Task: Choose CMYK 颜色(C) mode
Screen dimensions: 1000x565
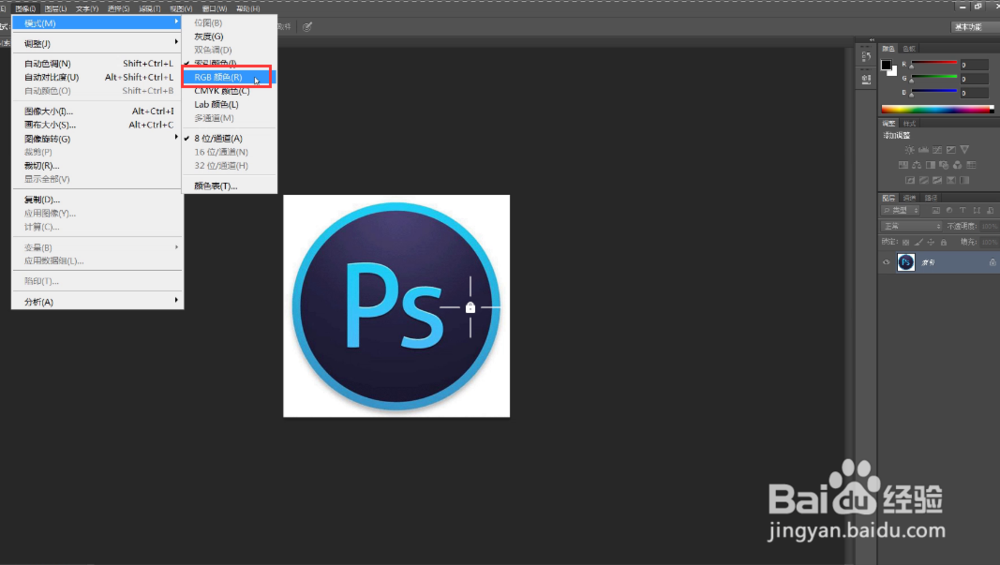Action: pyautogui.click(x=230, y=91)
